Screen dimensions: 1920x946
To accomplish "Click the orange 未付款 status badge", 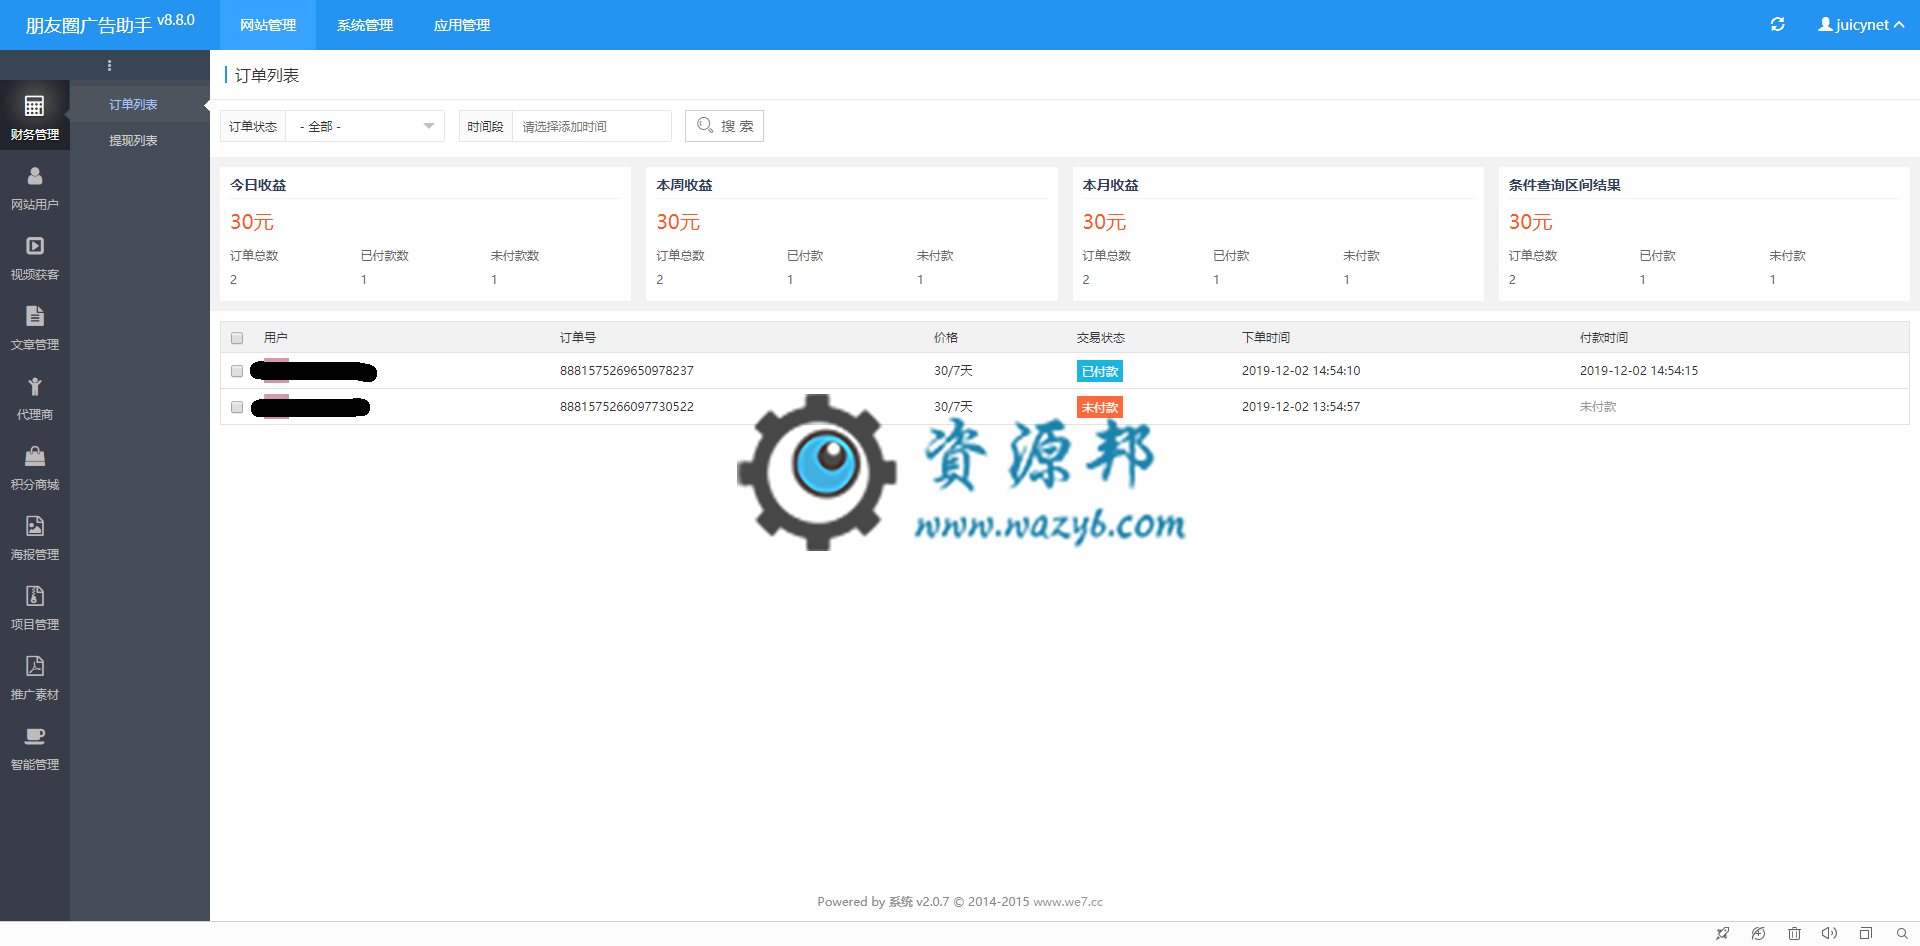I will pyautogui.click(x=1100, y=407).
